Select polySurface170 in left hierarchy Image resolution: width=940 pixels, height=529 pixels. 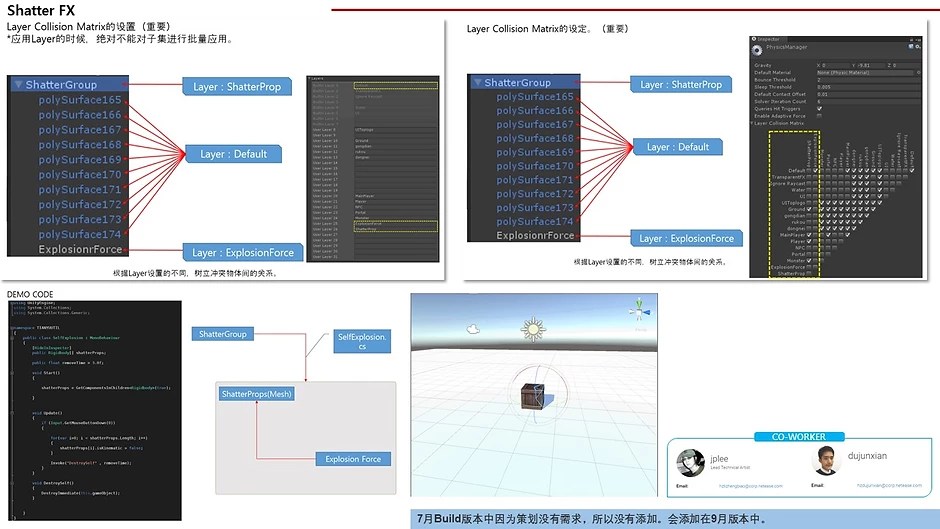pos(80,175)
